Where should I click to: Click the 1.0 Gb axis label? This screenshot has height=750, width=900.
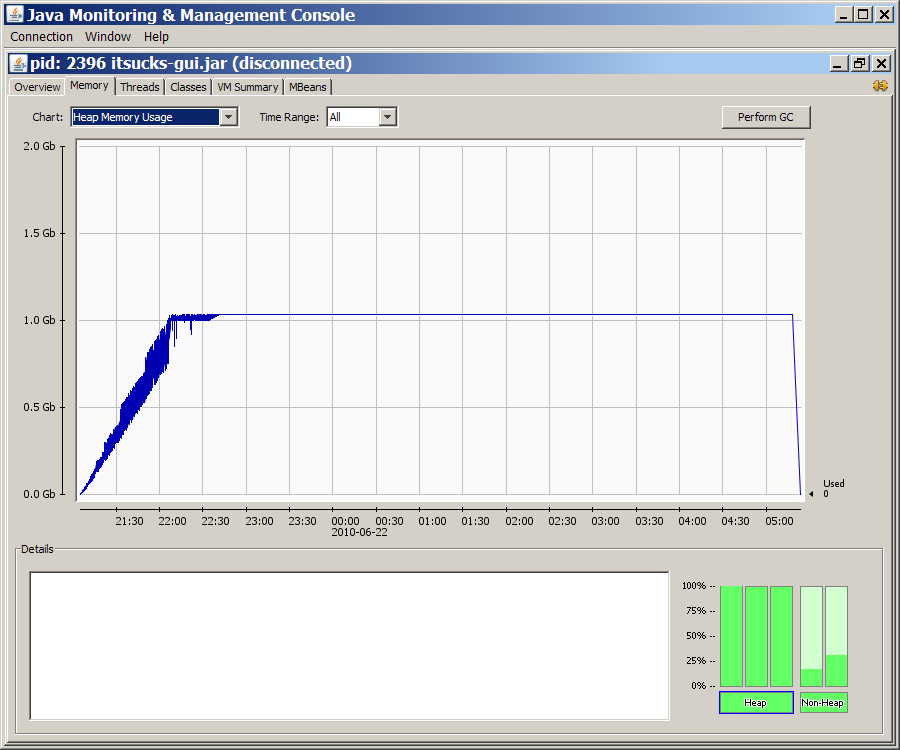pyautogui.click(x=39, y=320)
